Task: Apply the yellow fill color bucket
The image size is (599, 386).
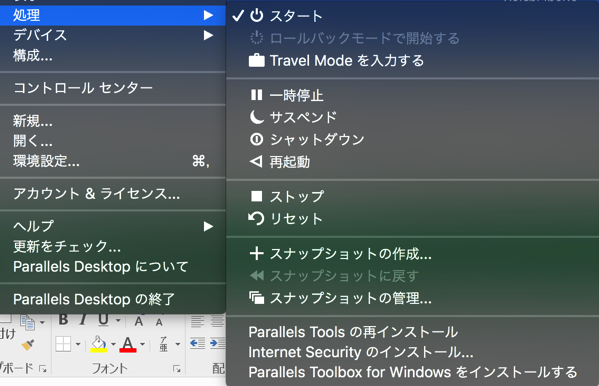Action: tap(99, 344)
